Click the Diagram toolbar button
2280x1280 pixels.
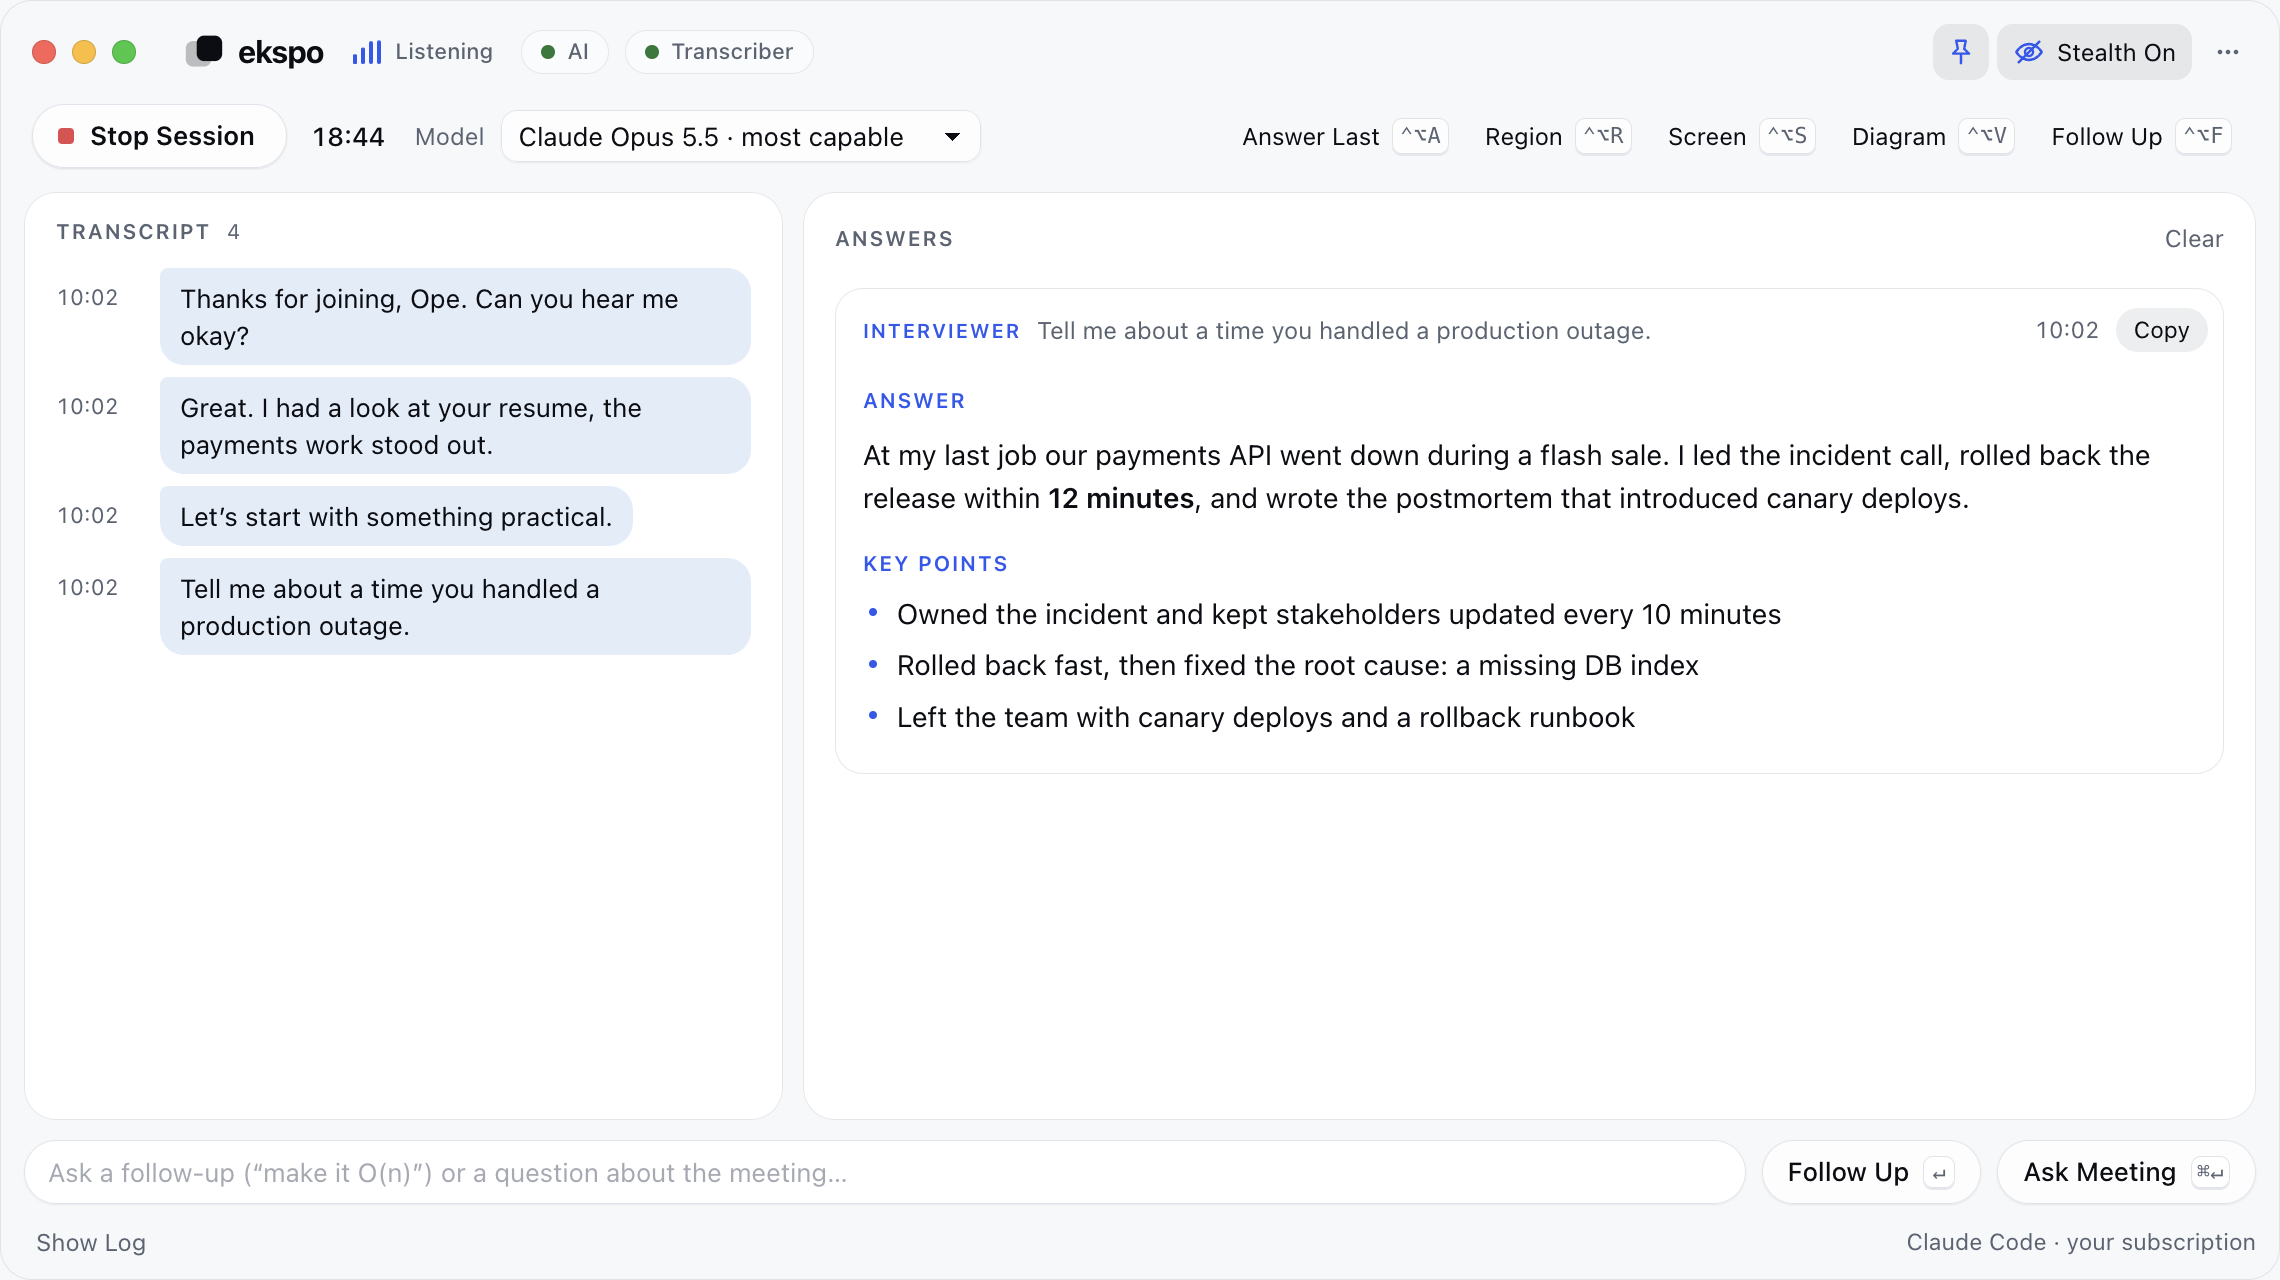click(1932, 136)
